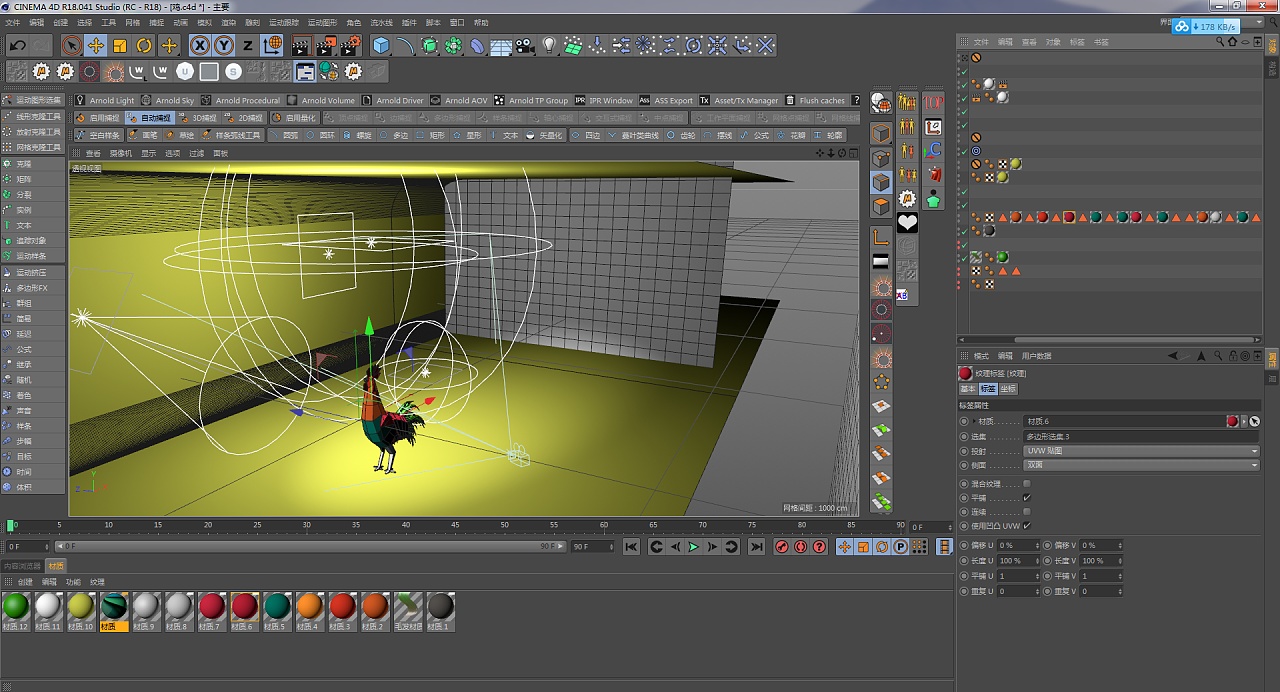Activate the Rotate tool in top toolbar
The width and height of the screenshot is (1280, 692).
pos(144,45)
